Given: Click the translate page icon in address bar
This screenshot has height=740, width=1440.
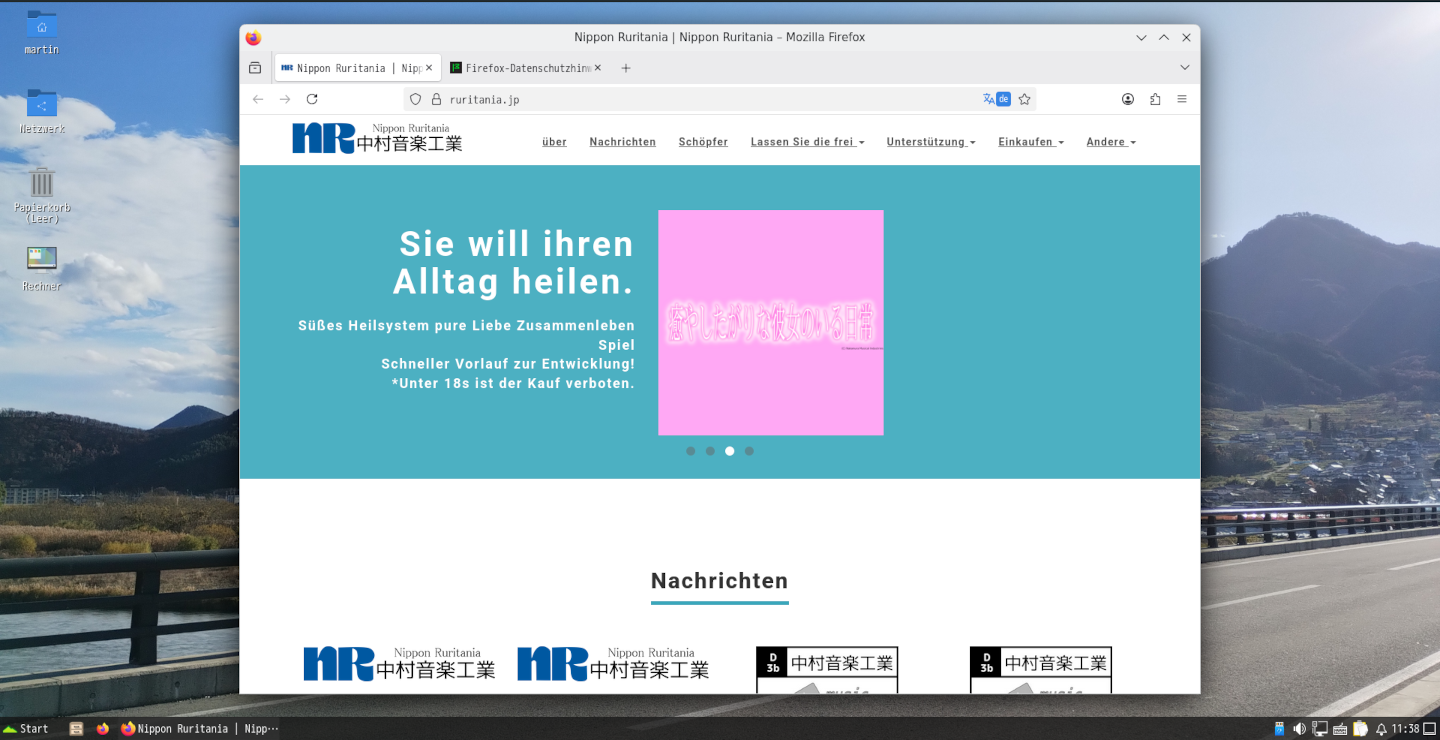Looking at the screenshot, I should coord(989,99).
